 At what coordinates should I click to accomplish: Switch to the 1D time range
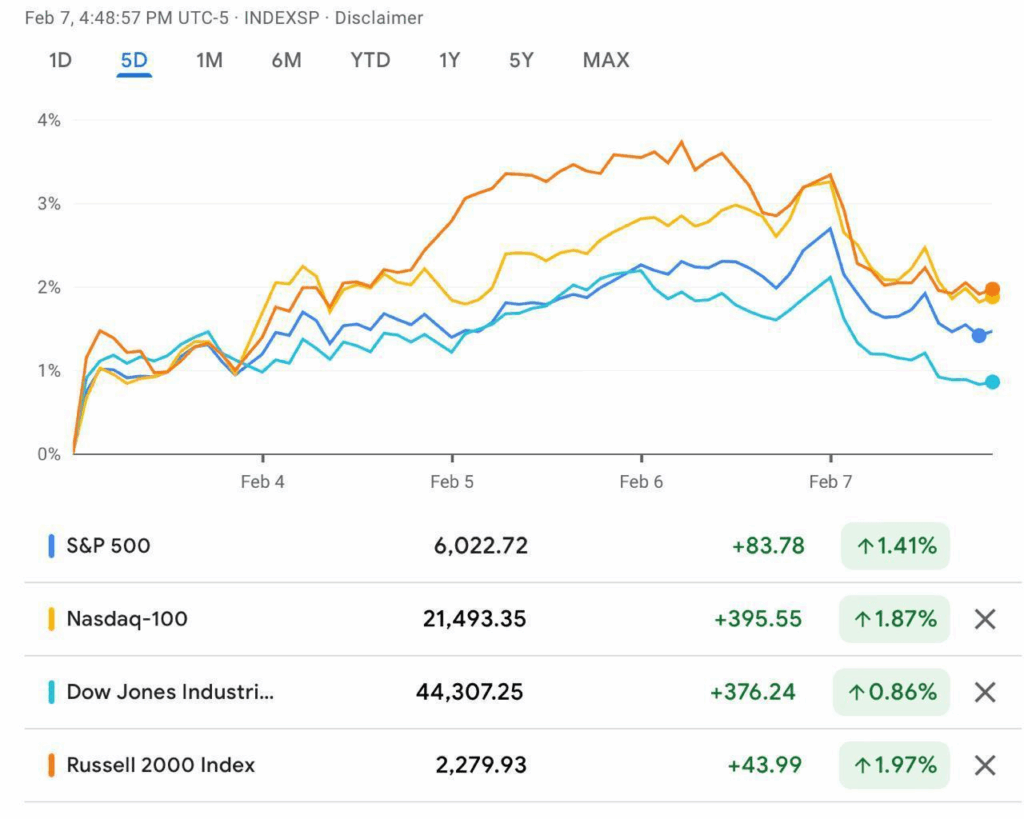click(60, 60)
